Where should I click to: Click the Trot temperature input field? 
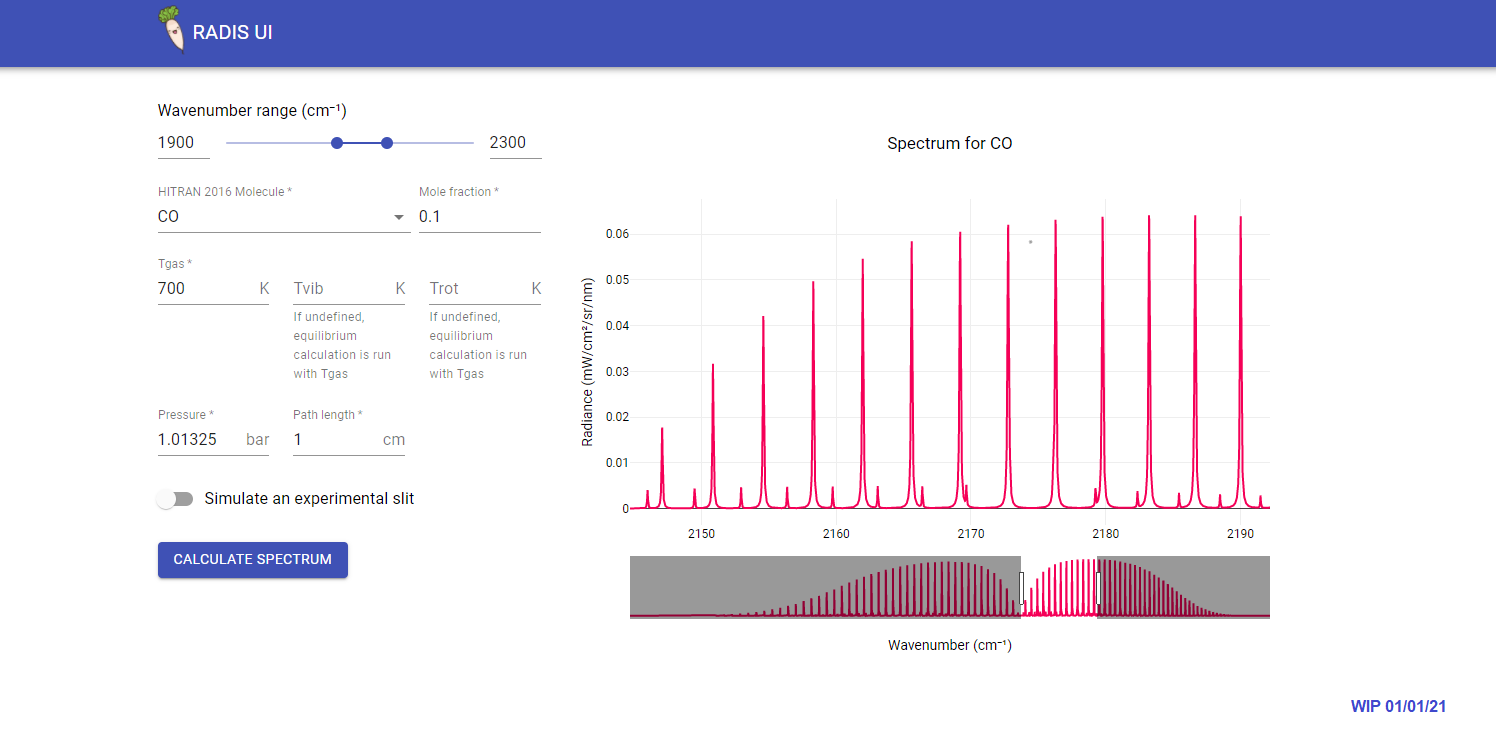tap(485, 289)
